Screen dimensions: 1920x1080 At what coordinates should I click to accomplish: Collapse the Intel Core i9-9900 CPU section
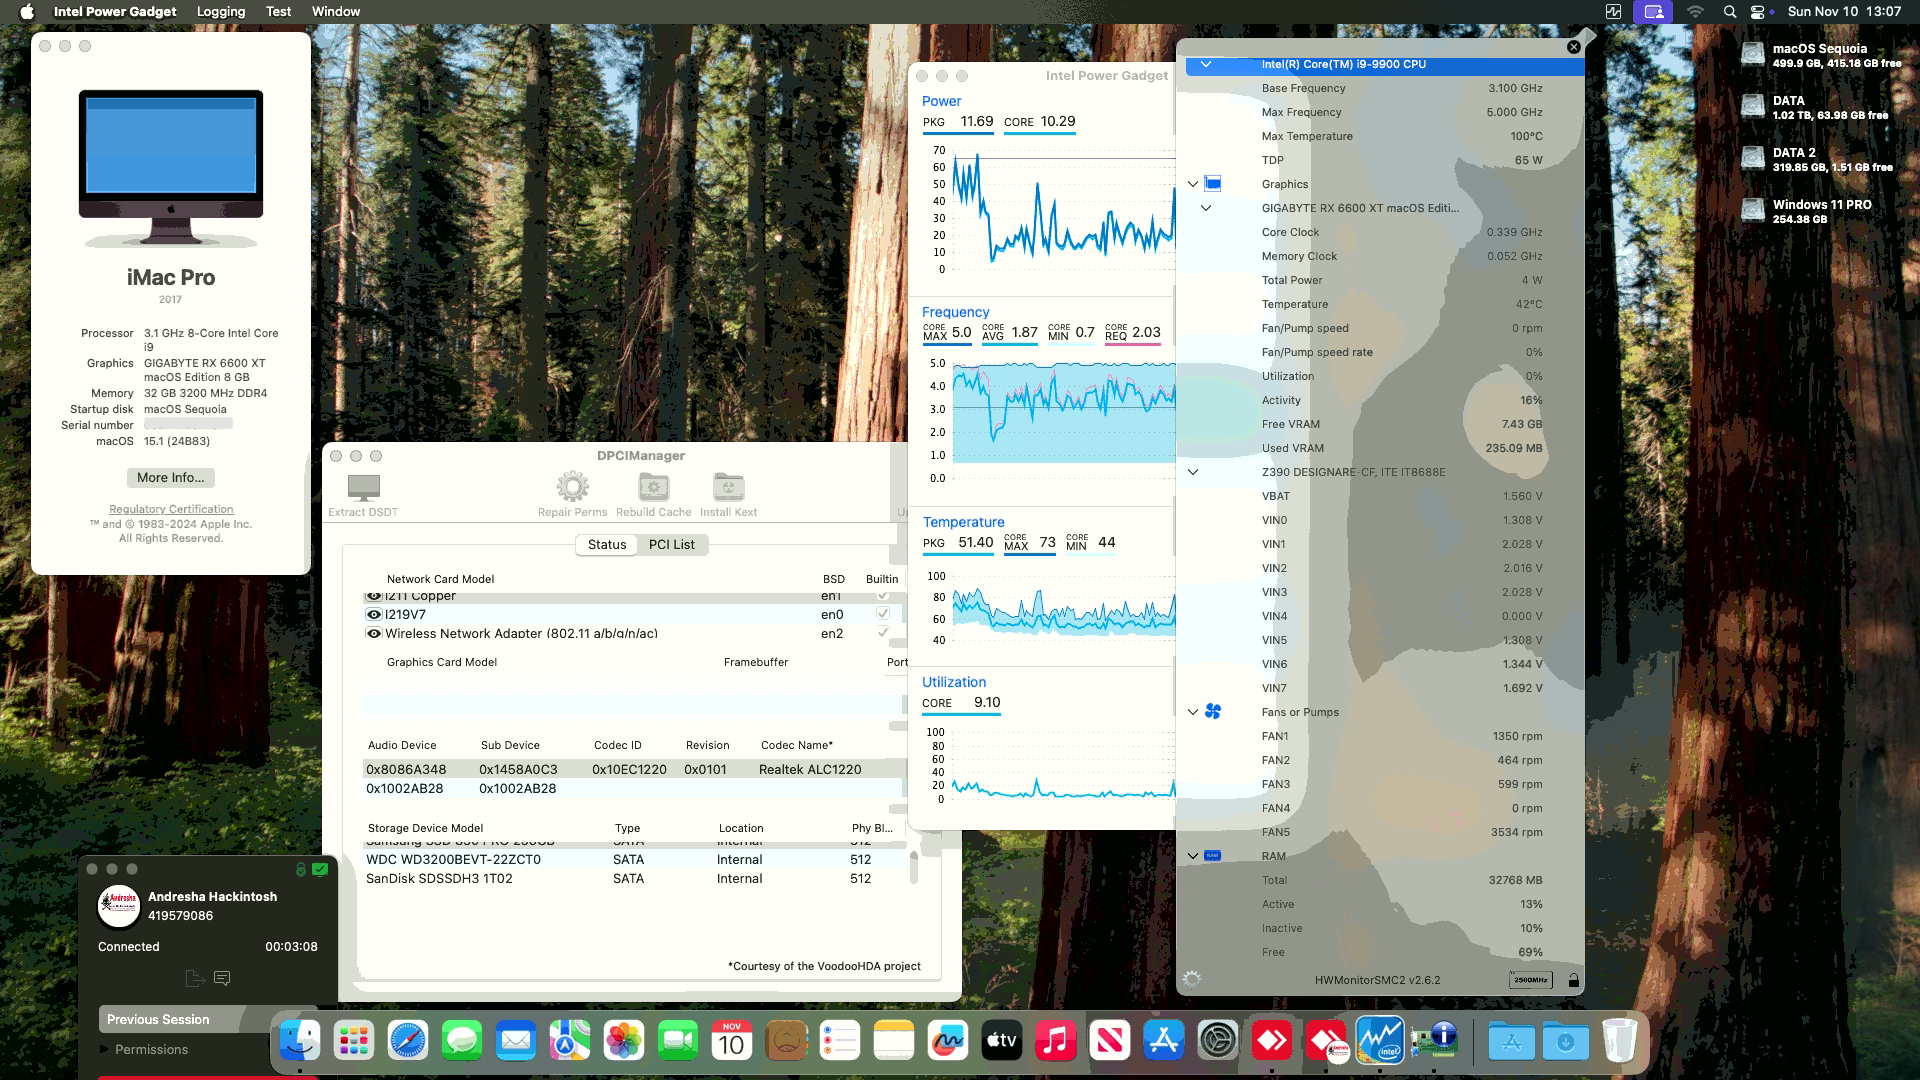(1206, 64)
